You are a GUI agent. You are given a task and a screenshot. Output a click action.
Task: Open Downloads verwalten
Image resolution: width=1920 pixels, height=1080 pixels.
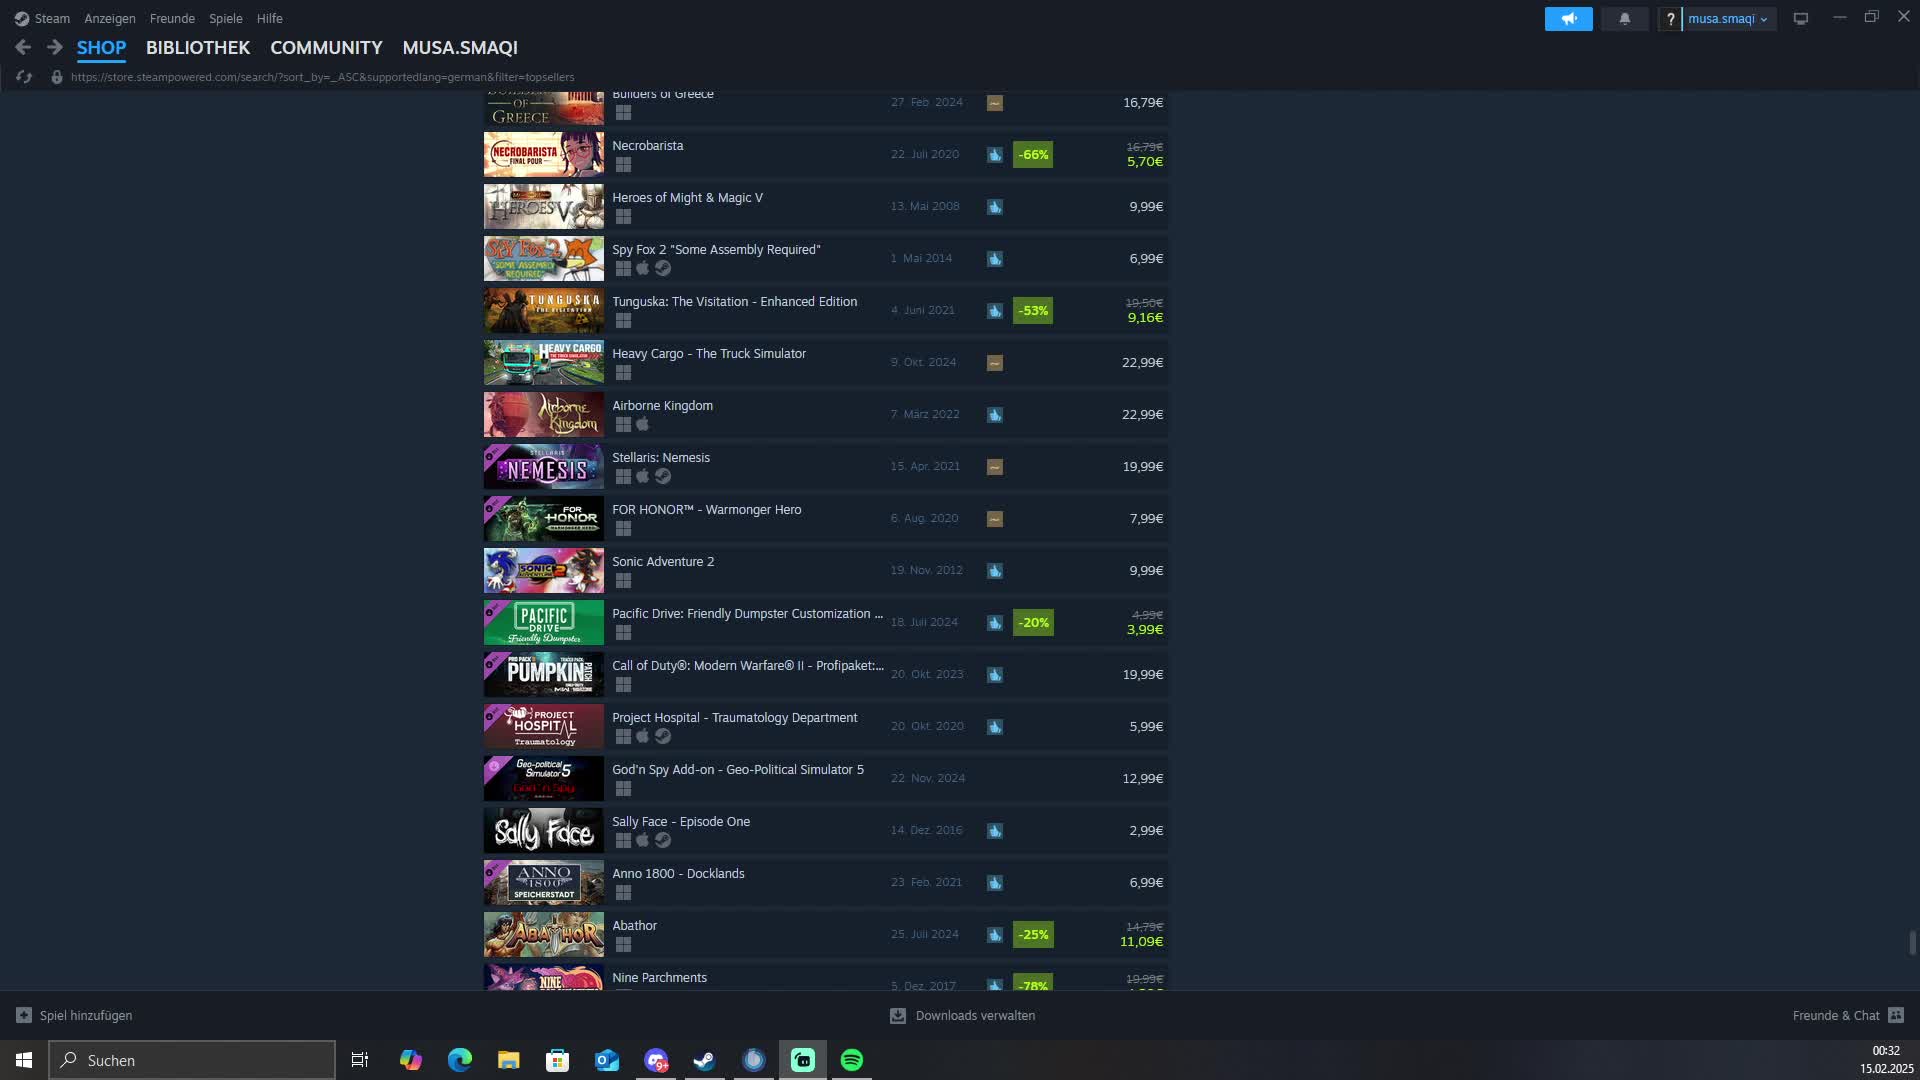tap(963, 1015)
